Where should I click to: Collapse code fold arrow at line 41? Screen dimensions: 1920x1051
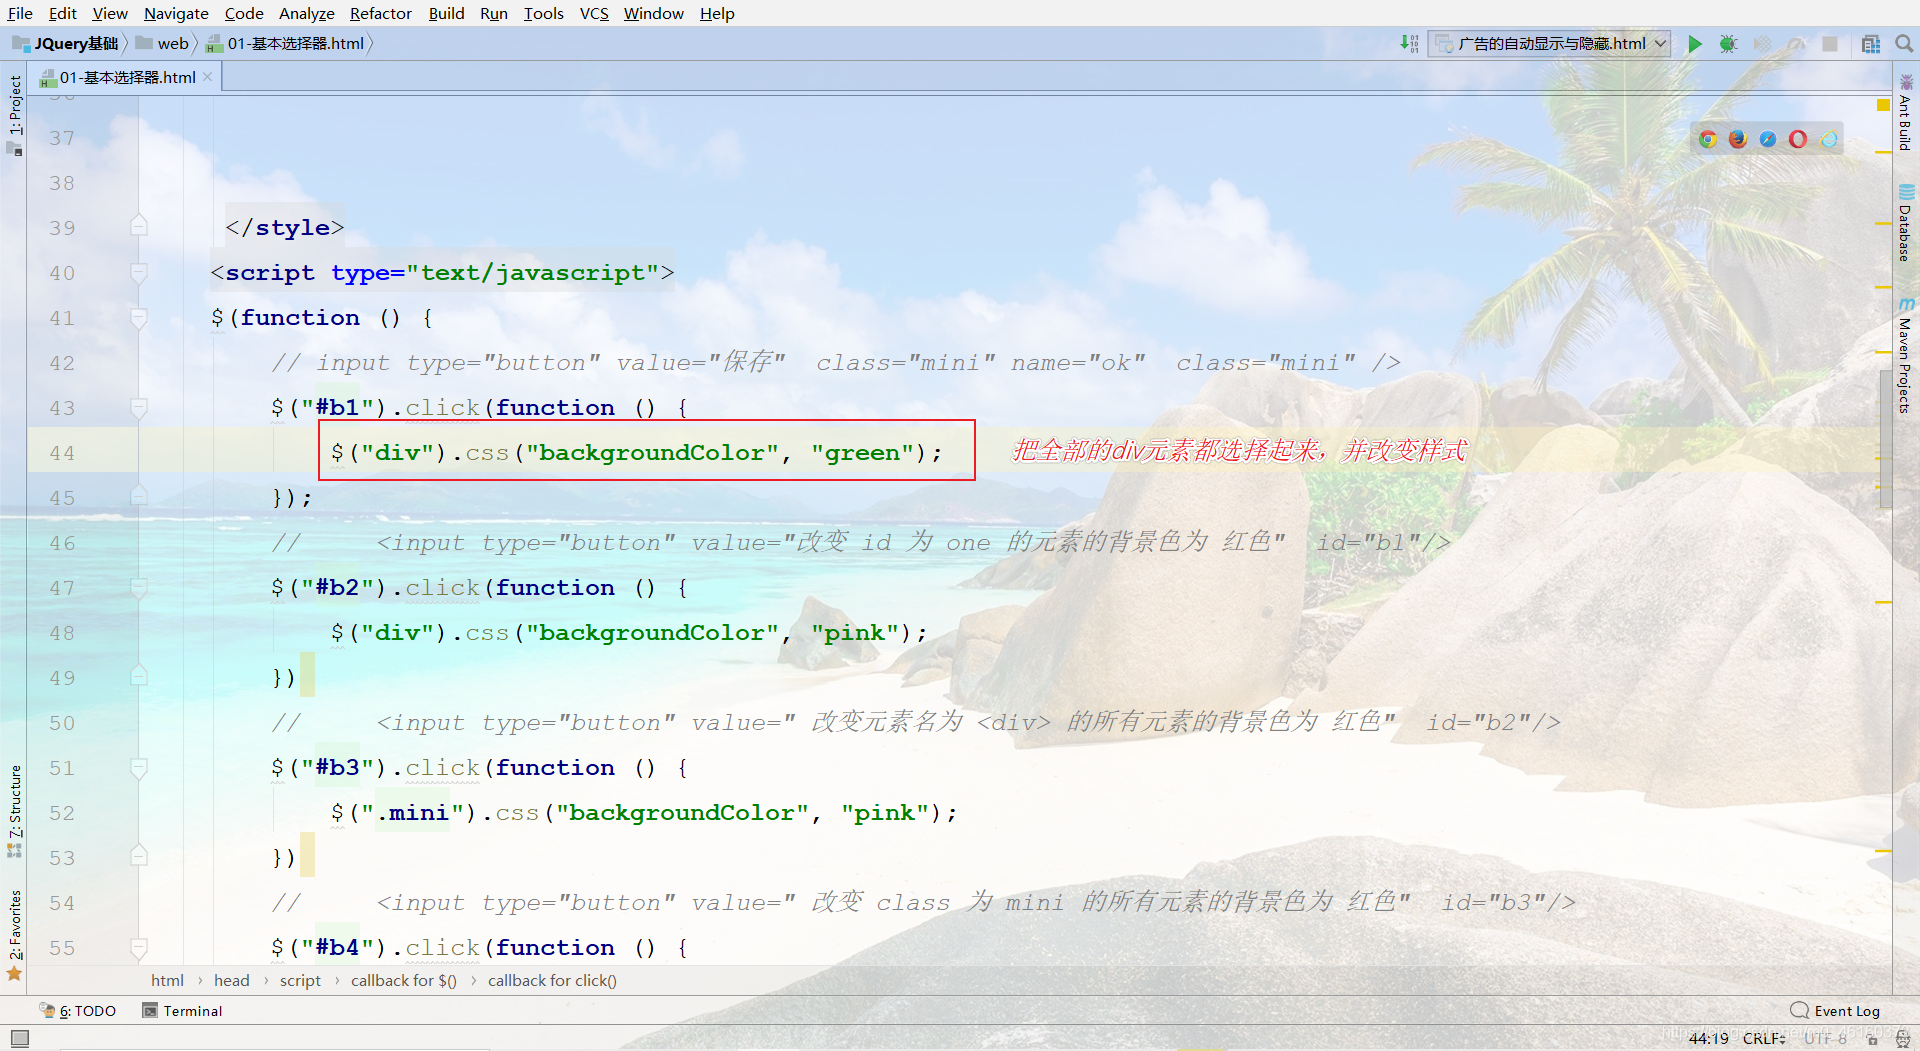tap(139, 316)
